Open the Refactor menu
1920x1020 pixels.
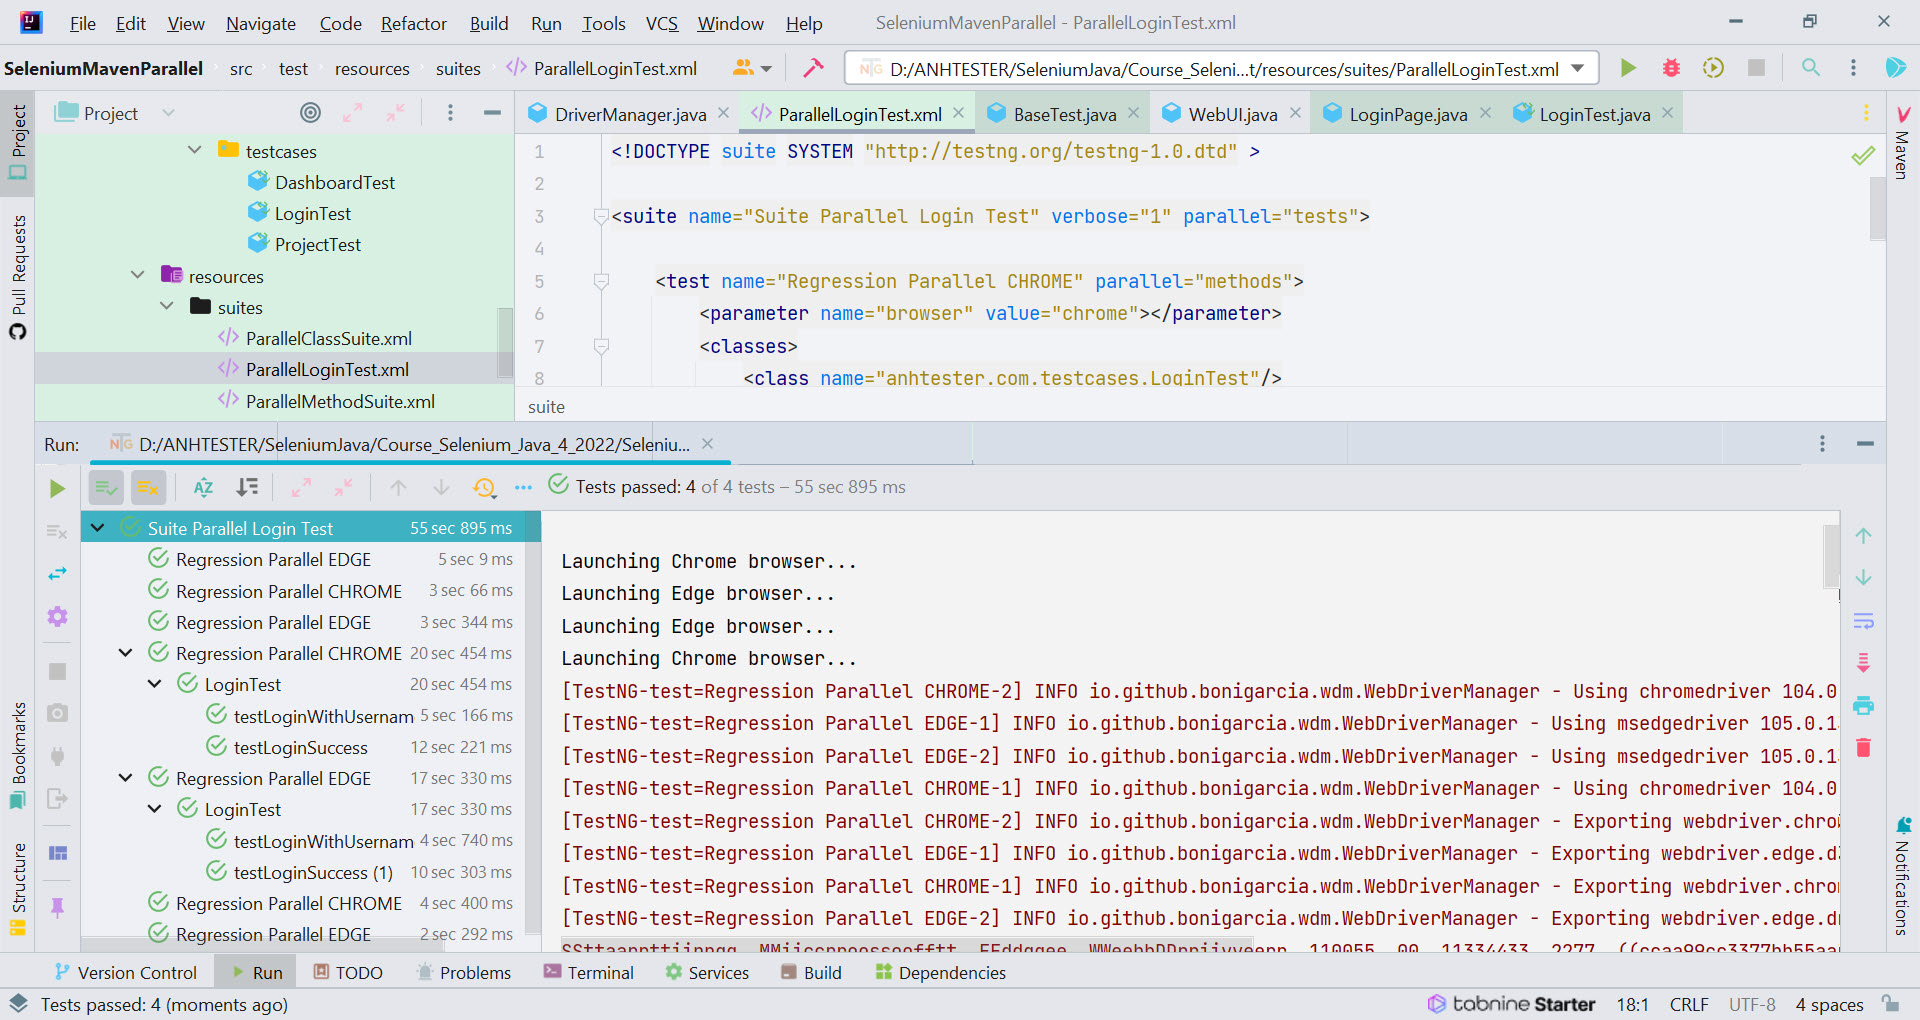click(413, 23)
